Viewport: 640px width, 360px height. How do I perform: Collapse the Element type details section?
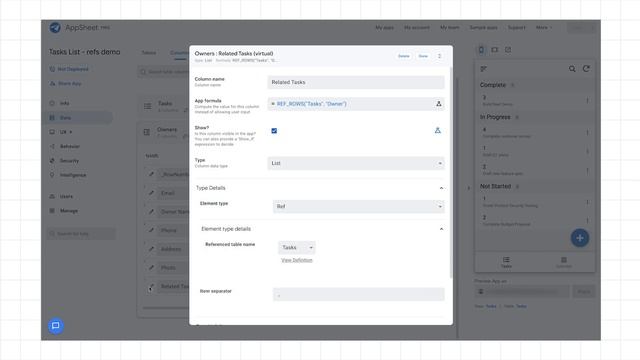tap(441, 229)
